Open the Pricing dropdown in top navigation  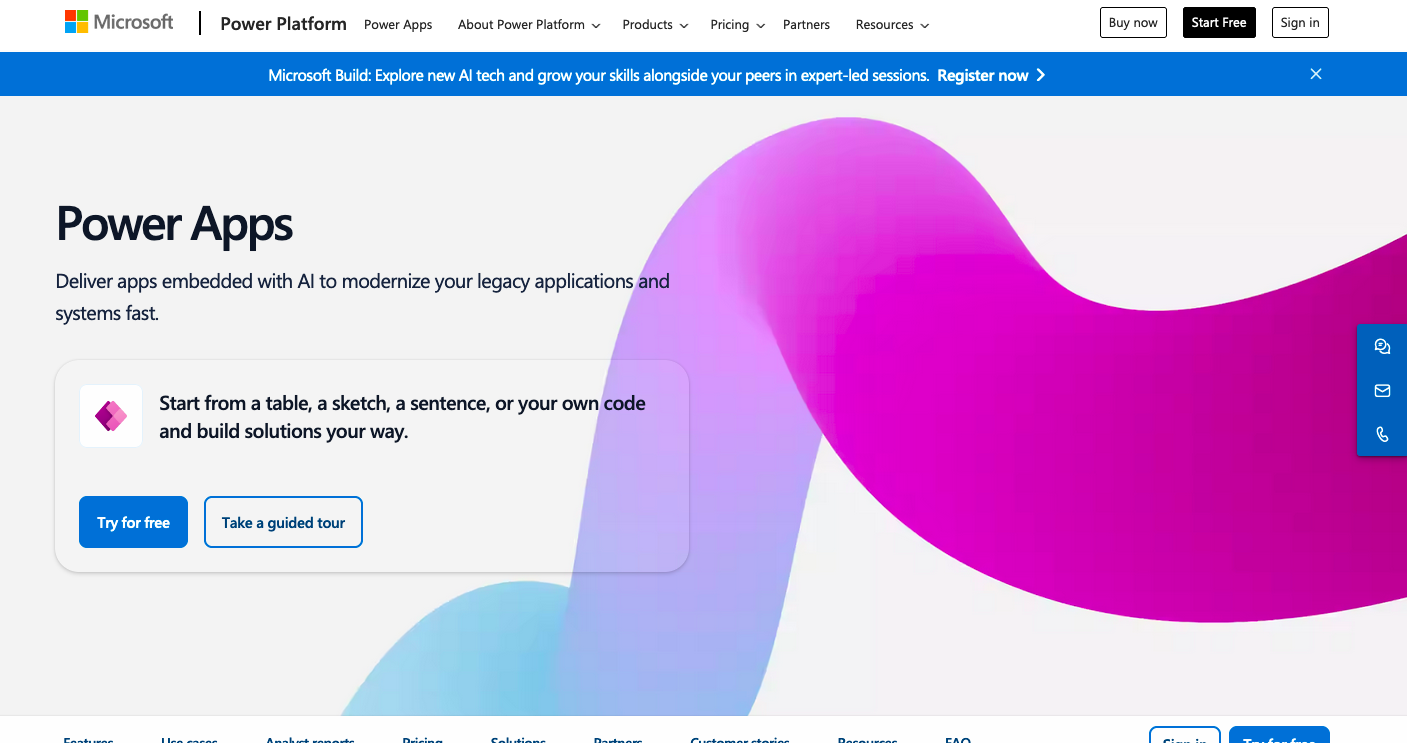click(x=737, y=25)
